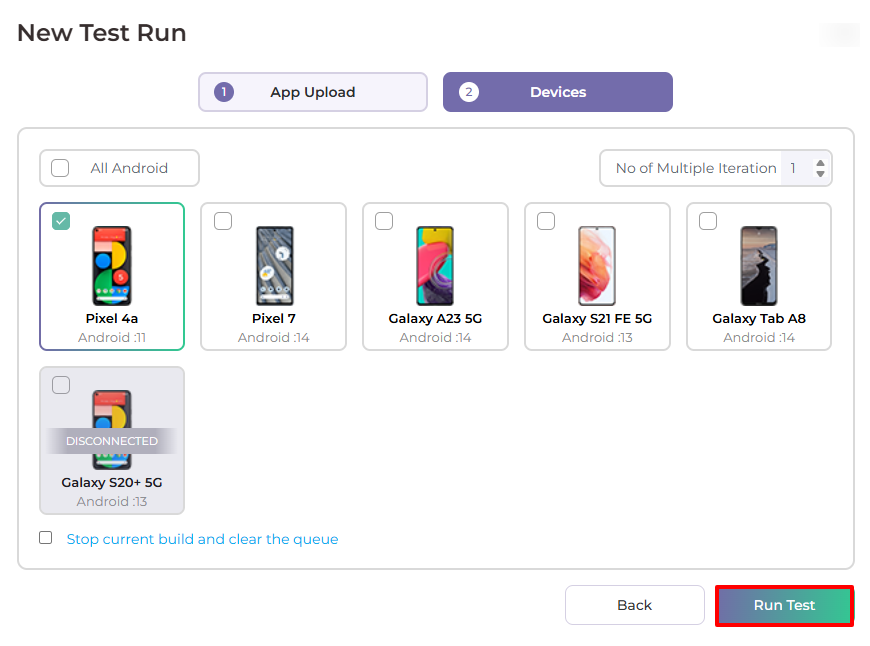The height and width of the screenshot is (646, 870).
Task: Check the Galaxy Tab A8 checkbox
Action: (708, 222)
